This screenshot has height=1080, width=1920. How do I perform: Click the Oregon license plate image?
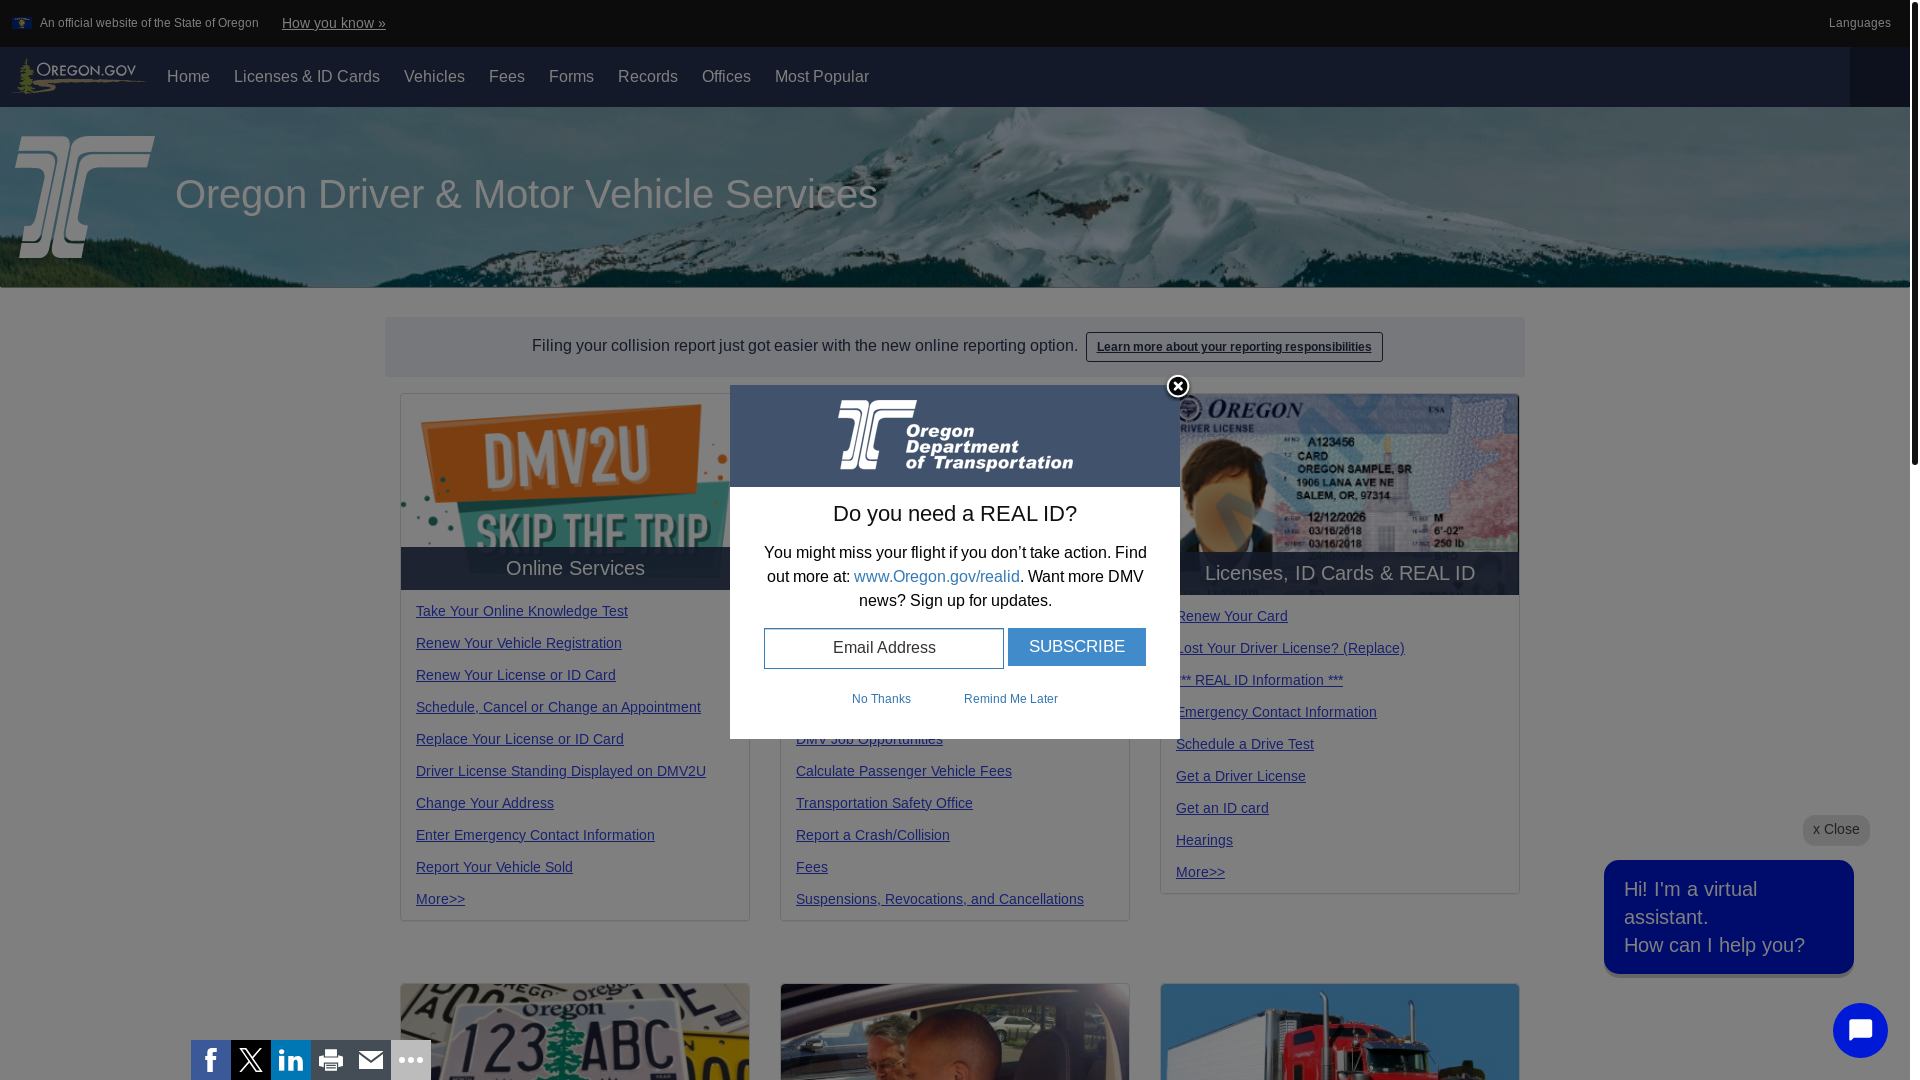point(575,1032)
